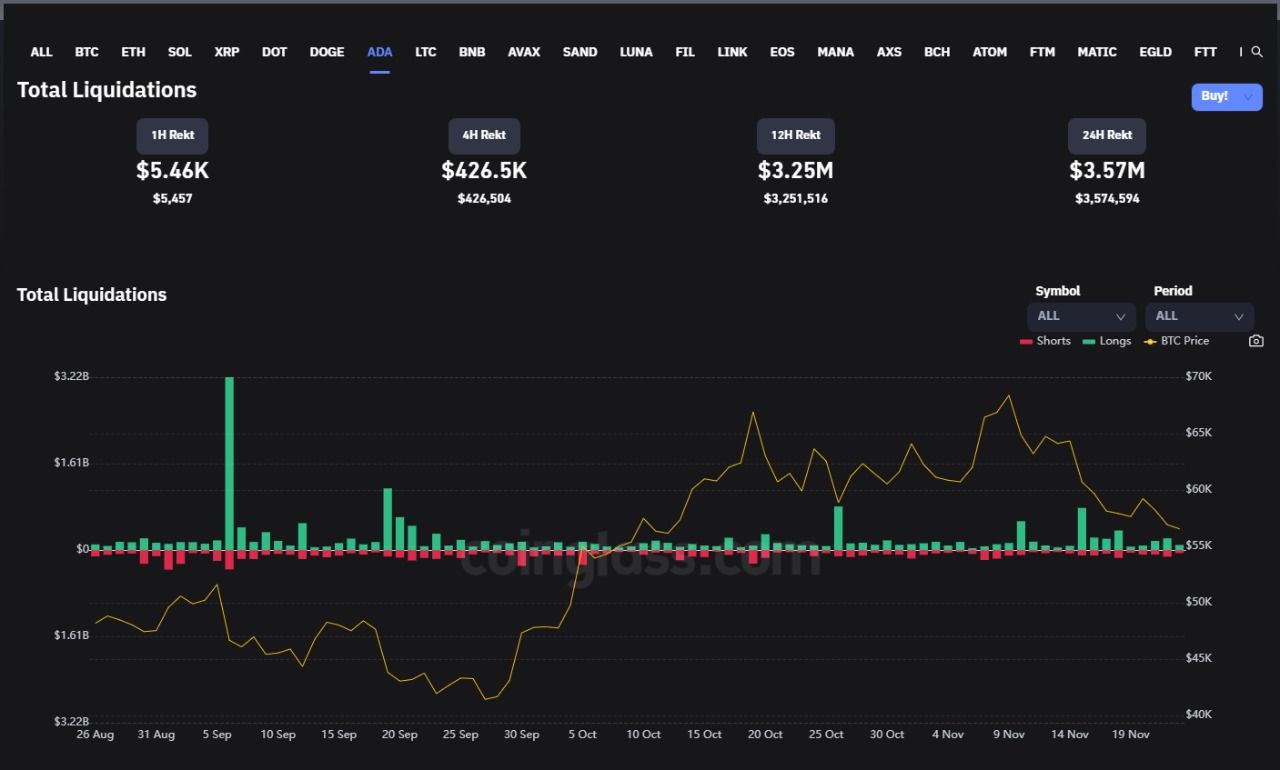Select the ETH coin tab
1280x770 pixels.
133,52
